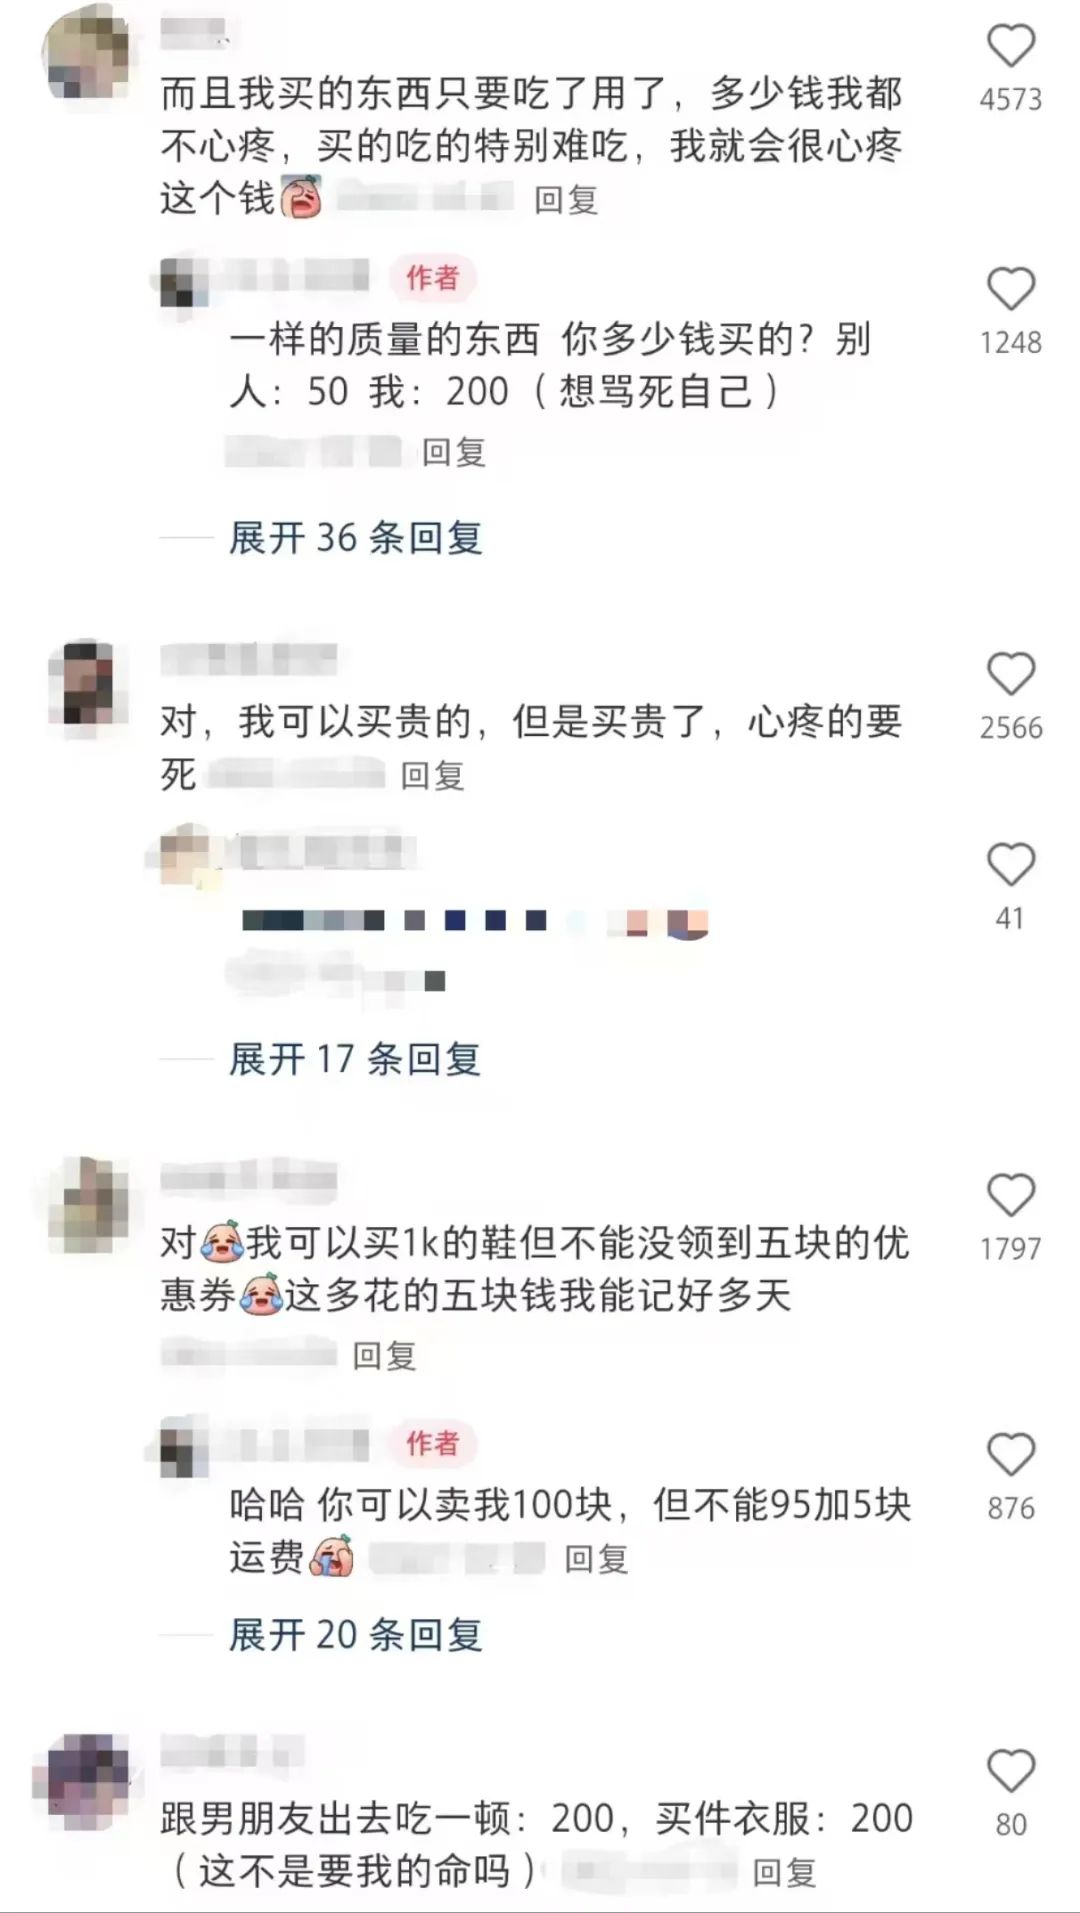
Task: Reply to the first comment about 心疼这个钱
Action: pyautogui.click(x=566, y=200)
